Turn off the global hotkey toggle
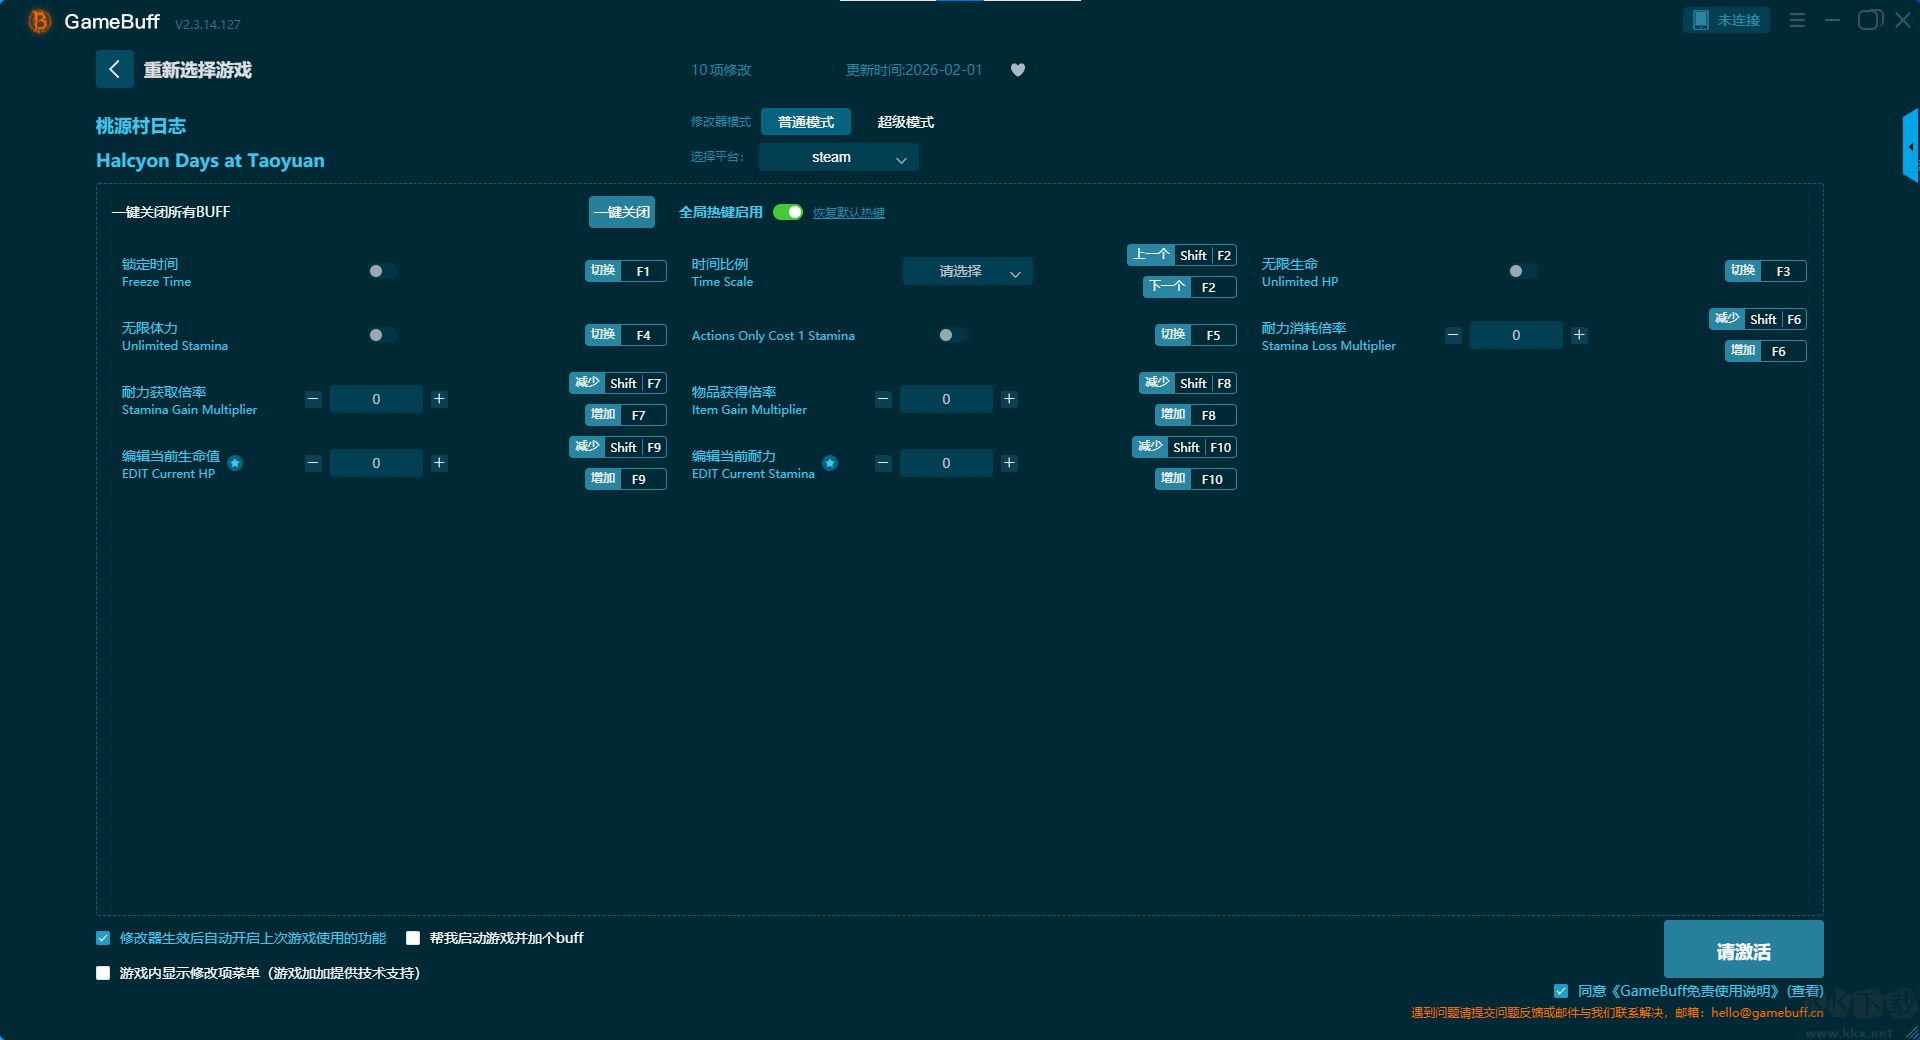 pos(788,212)
